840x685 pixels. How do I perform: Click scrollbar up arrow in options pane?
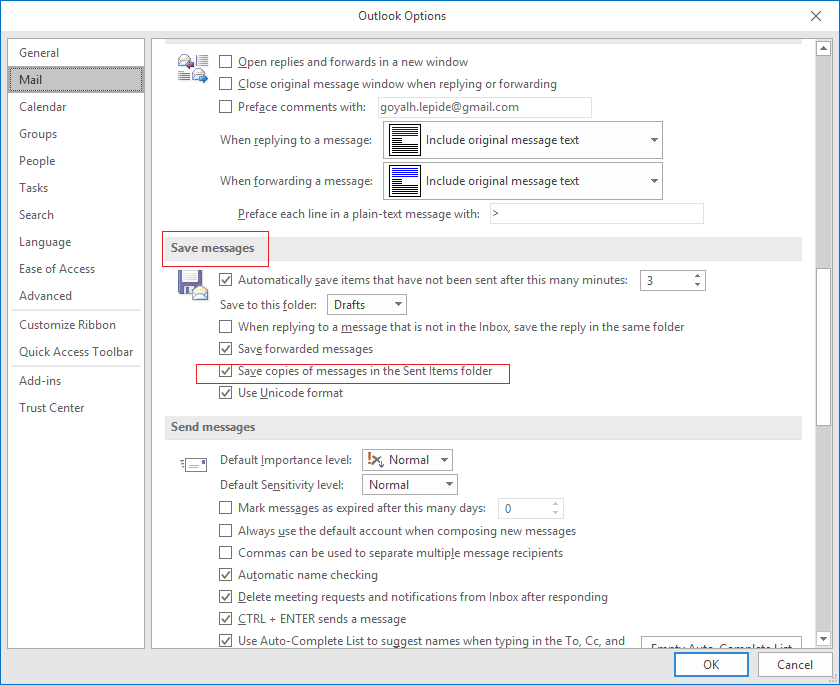coord(823,49)
